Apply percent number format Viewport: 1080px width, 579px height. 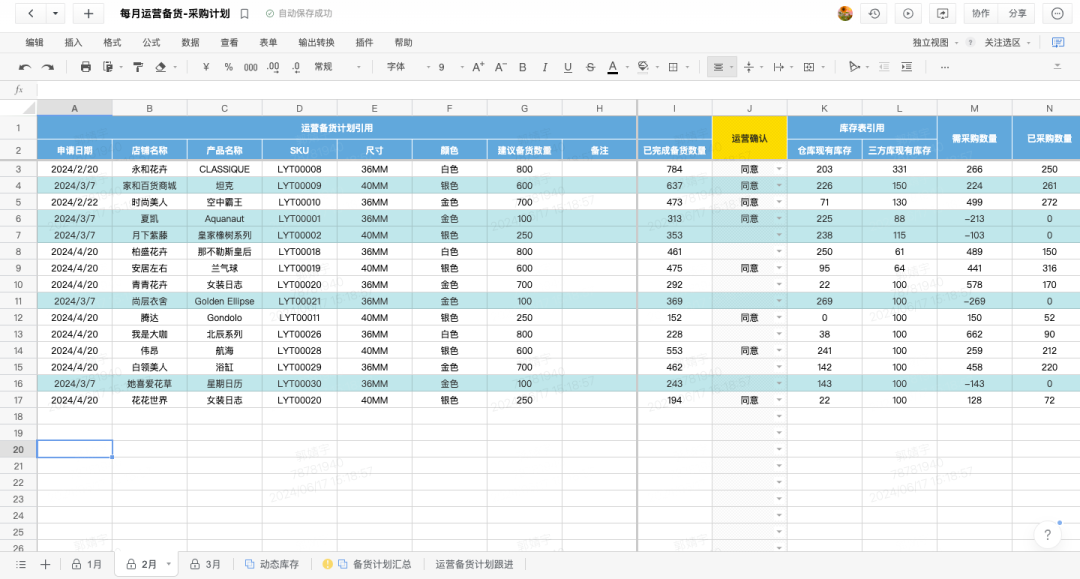coord(228,67)
